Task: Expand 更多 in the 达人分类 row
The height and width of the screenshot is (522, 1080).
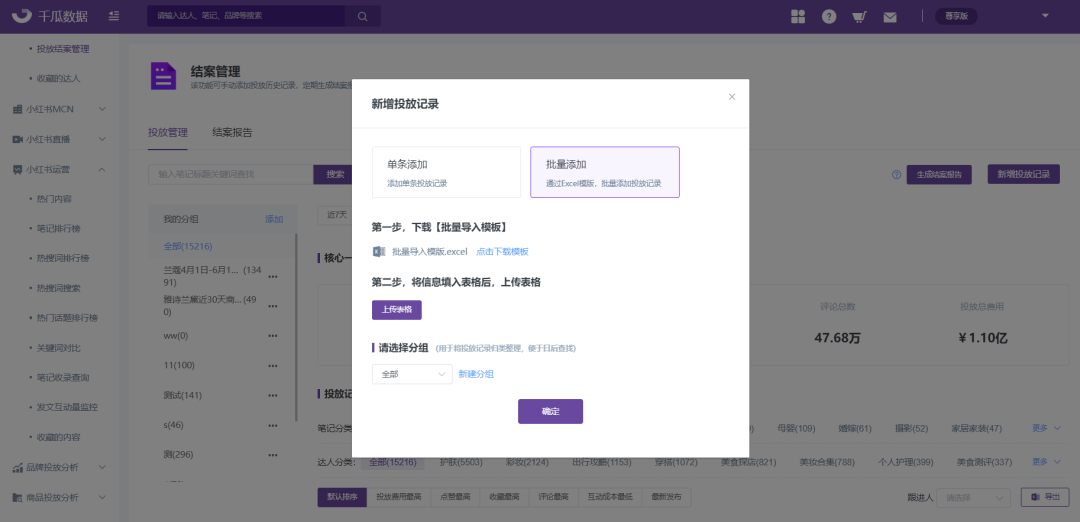Action: [1046, 461]
